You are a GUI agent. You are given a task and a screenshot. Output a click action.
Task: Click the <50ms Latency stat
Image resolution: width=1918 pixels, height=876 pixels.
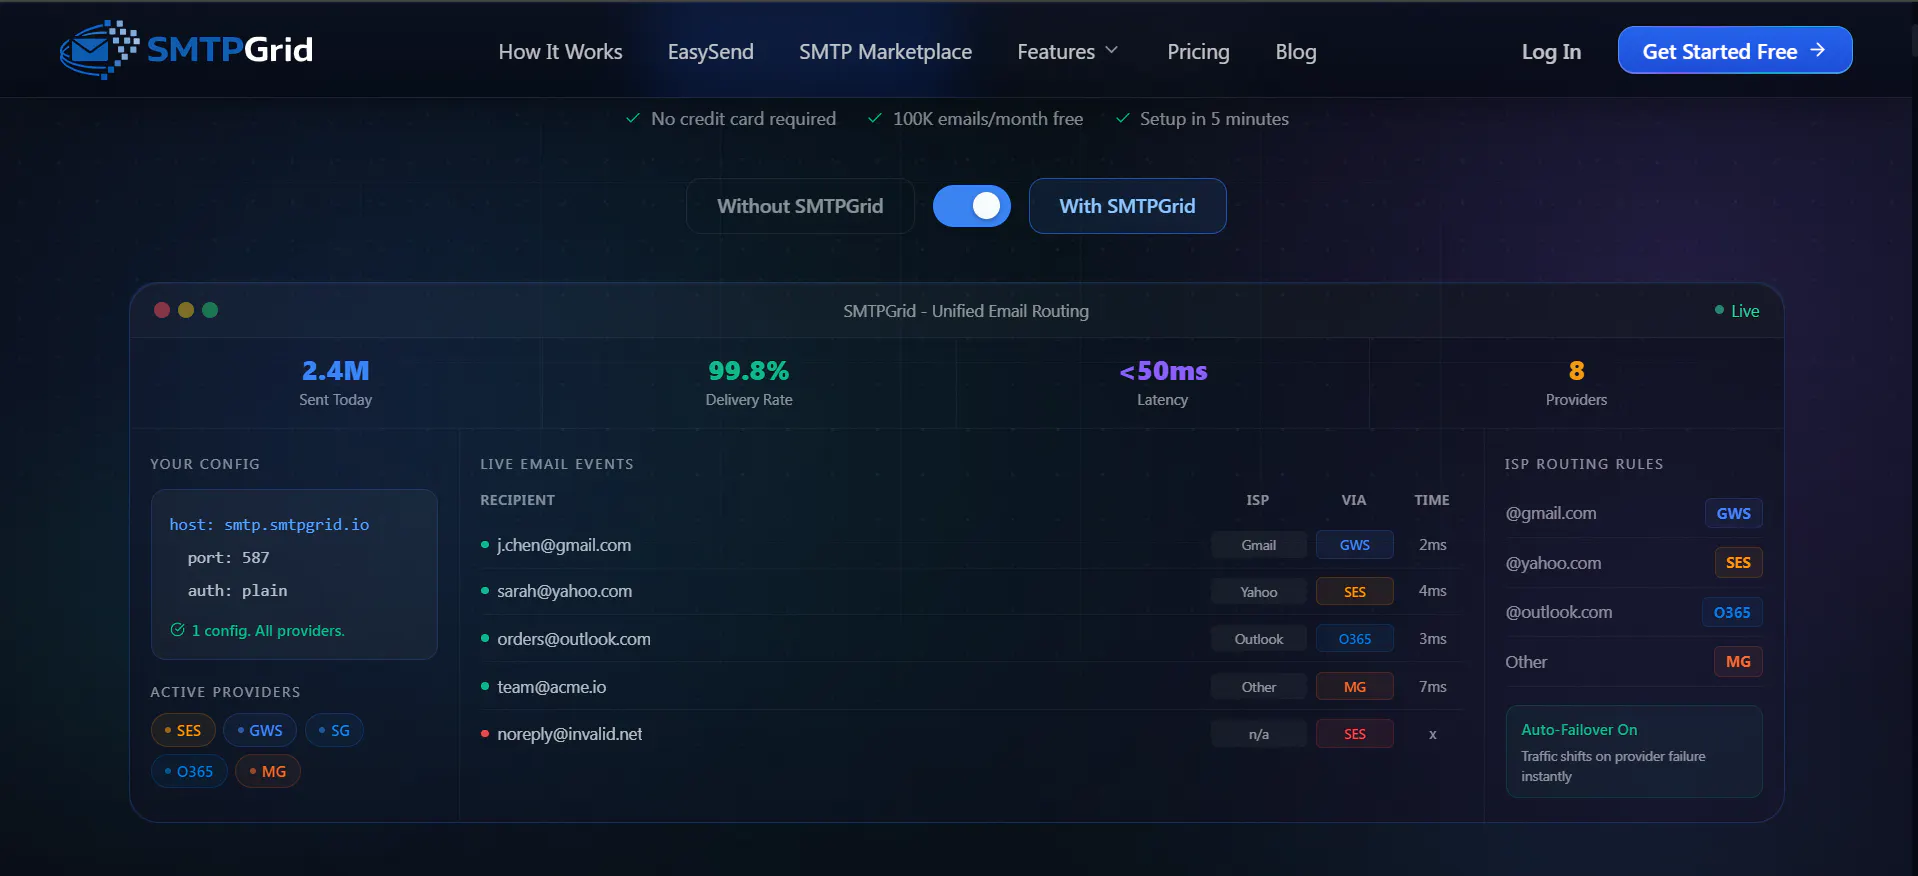1163,383
